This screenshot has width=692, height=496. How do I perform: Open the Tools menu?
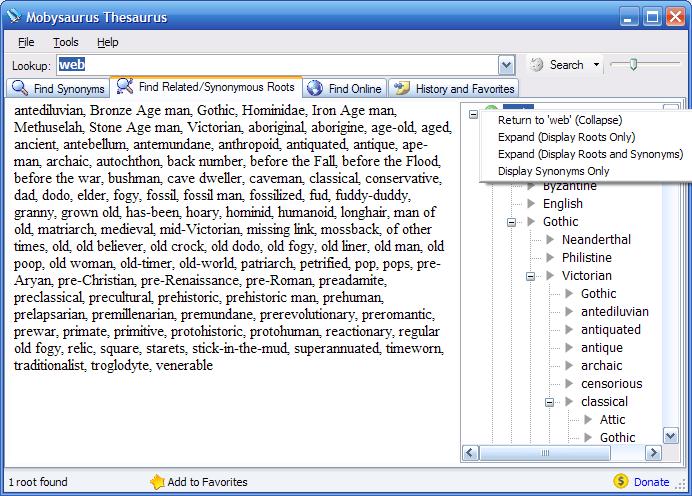66,42
